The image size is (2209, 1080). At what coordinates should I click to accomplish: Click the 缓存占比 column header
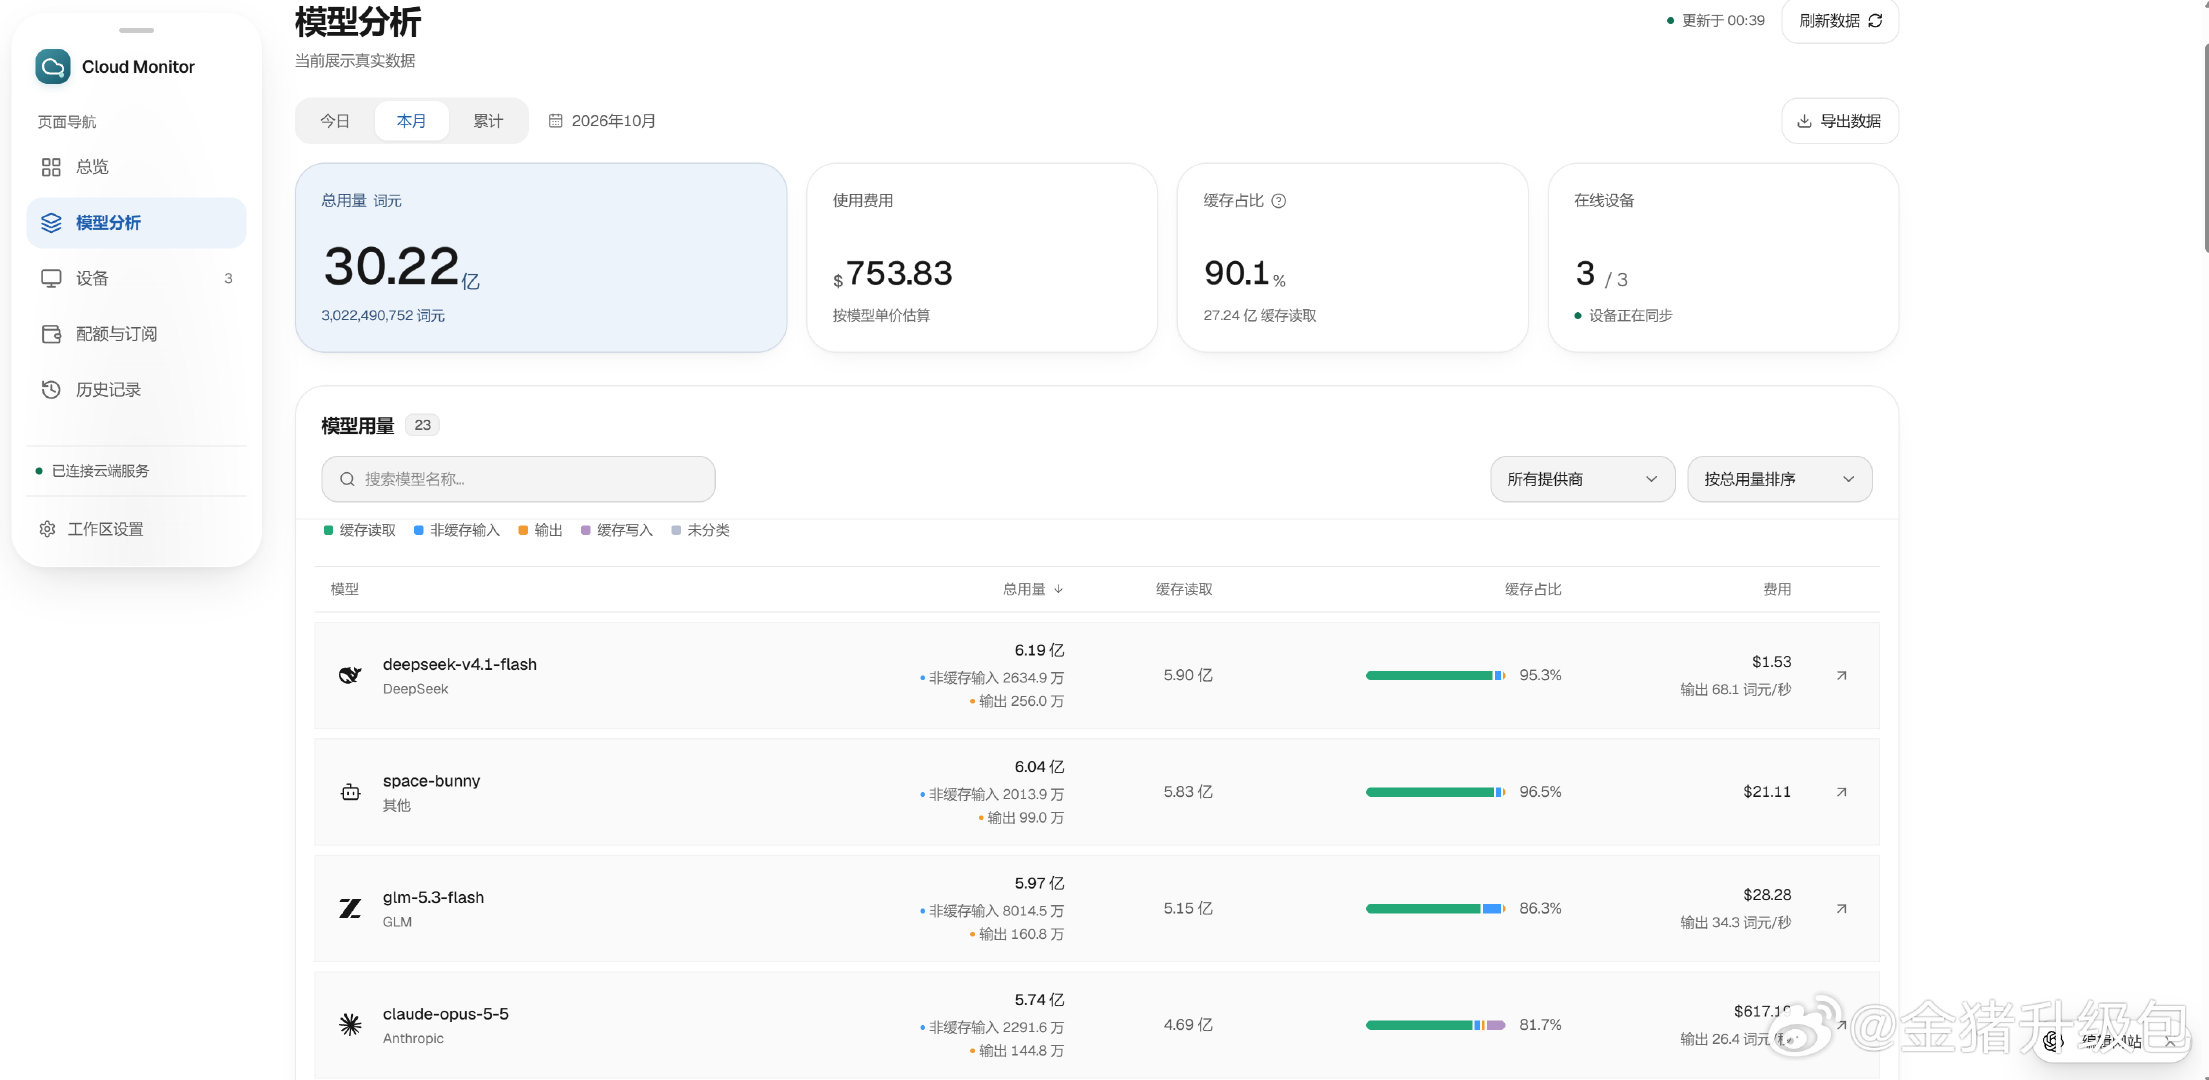(x=1533, y=590)
